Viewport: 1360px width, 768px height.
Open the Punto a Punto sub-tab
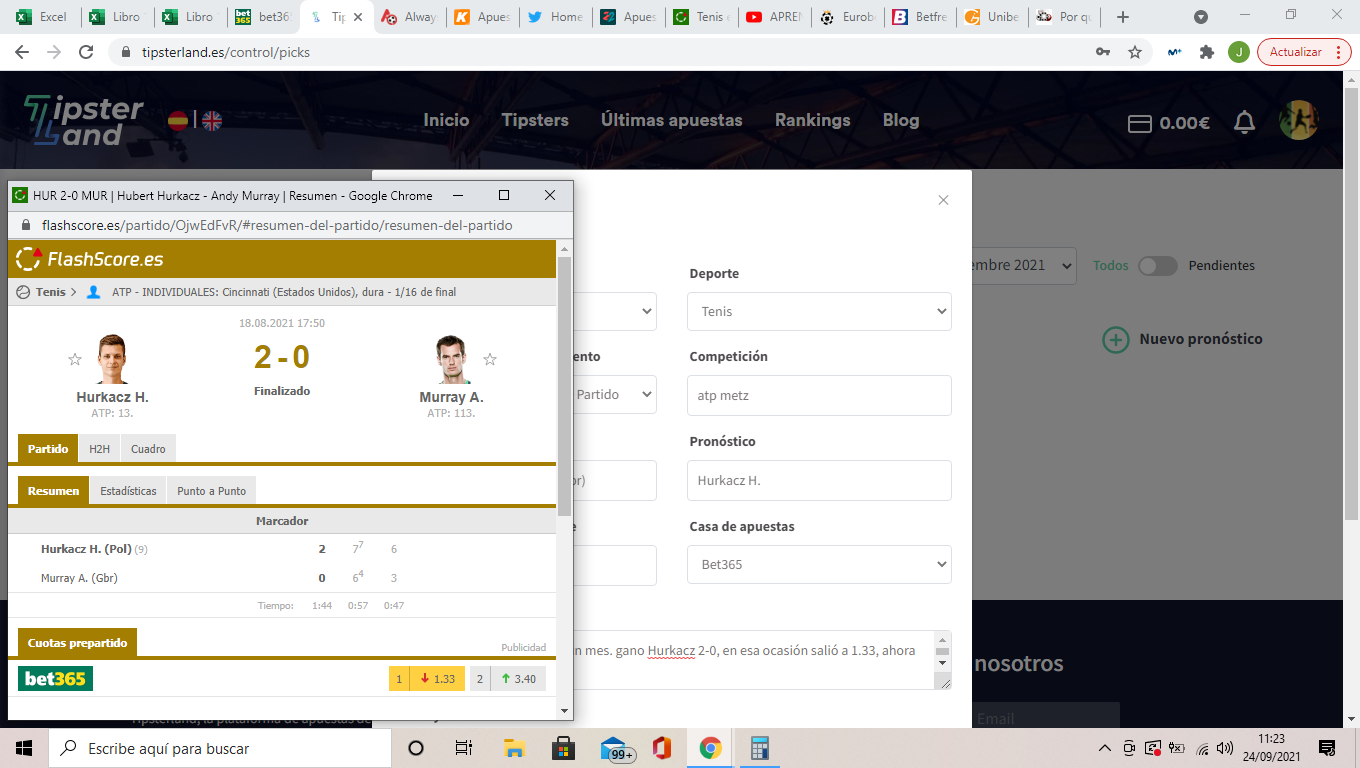tap(211, 491)
